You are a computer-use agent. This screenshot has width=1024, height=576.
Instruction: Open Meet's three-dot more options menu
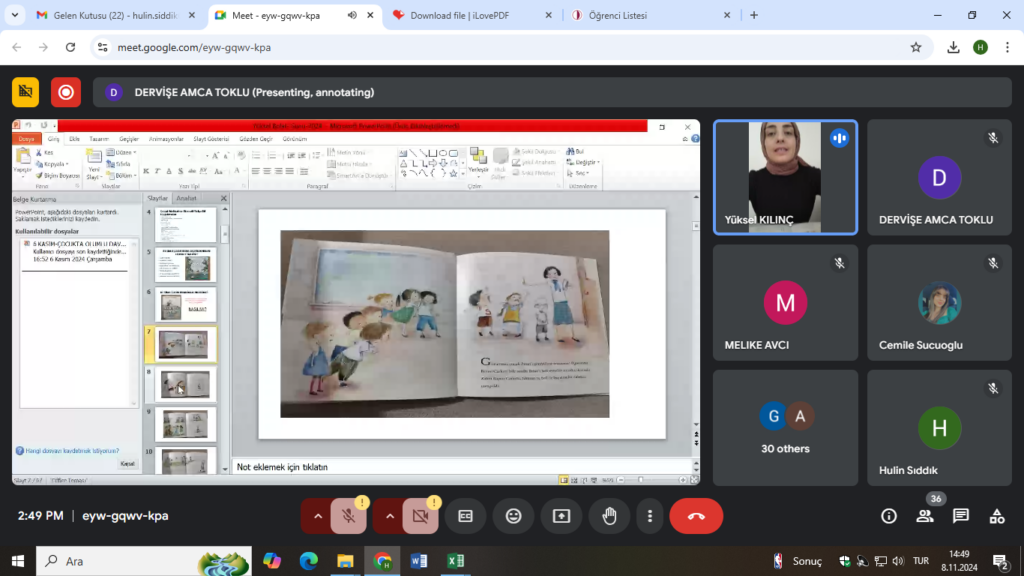[650, 516]
